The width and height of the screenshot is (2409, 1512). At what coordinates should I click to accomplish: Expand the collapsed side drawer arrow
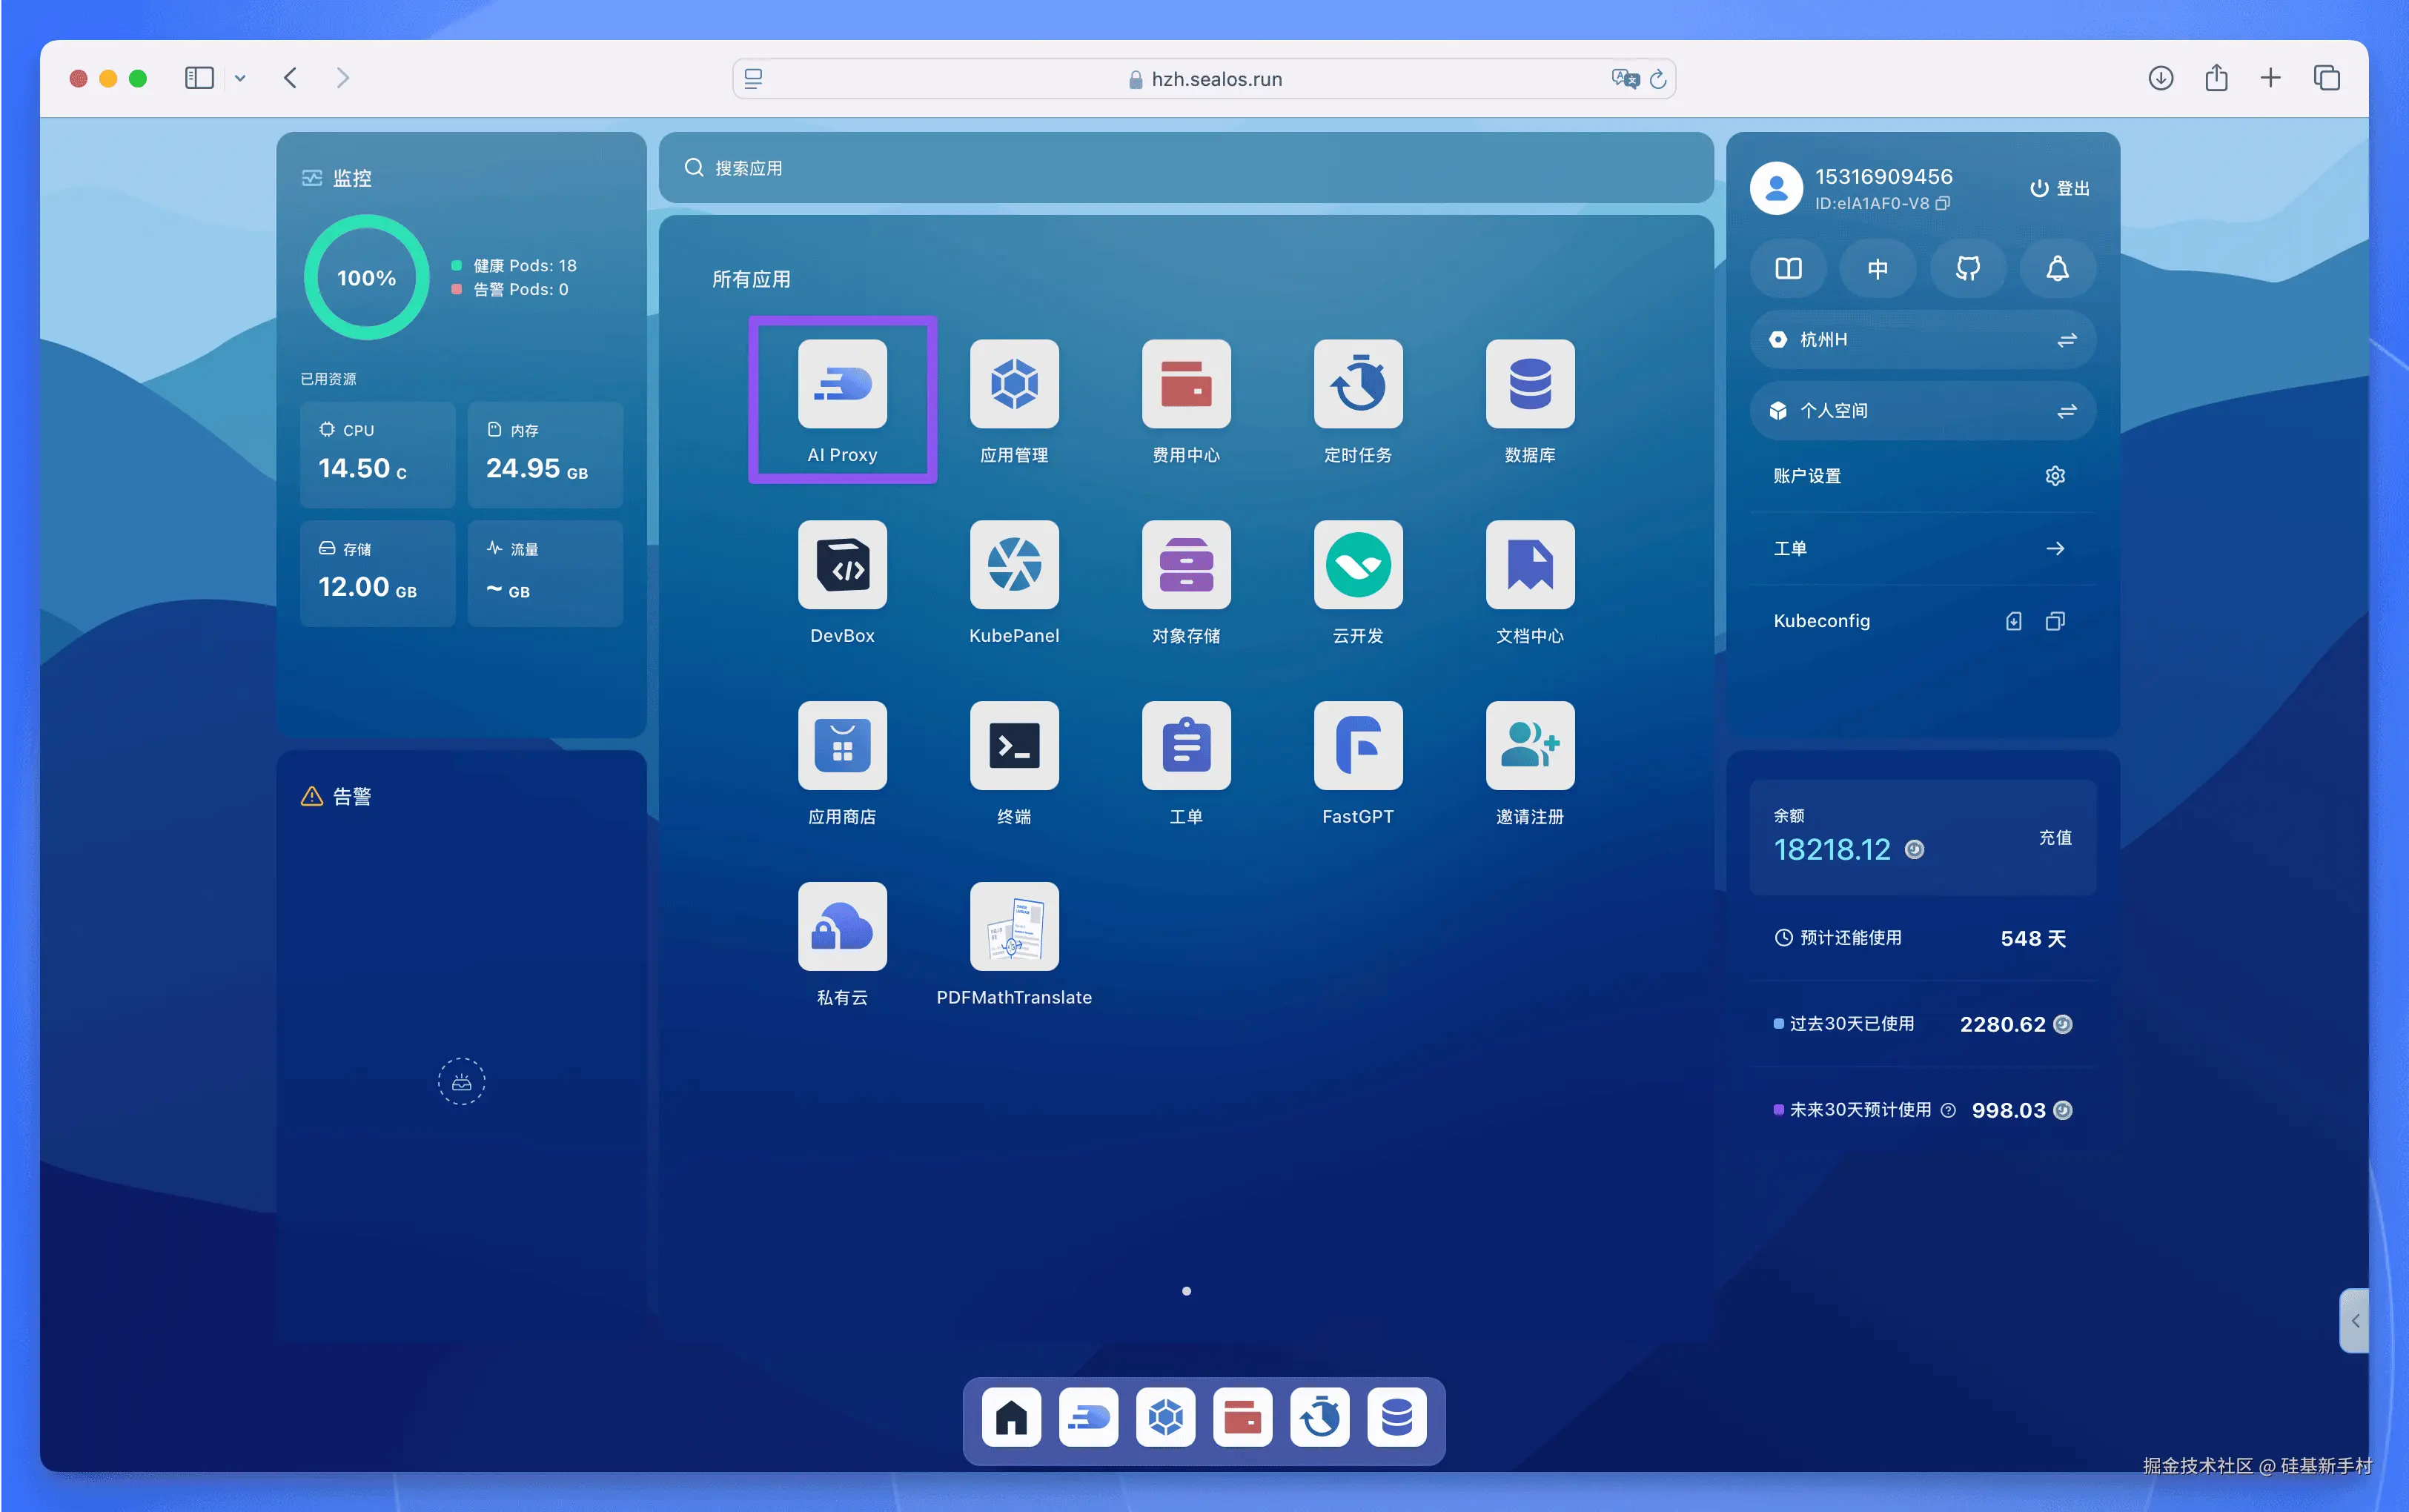click(x=2355, y=1321)
